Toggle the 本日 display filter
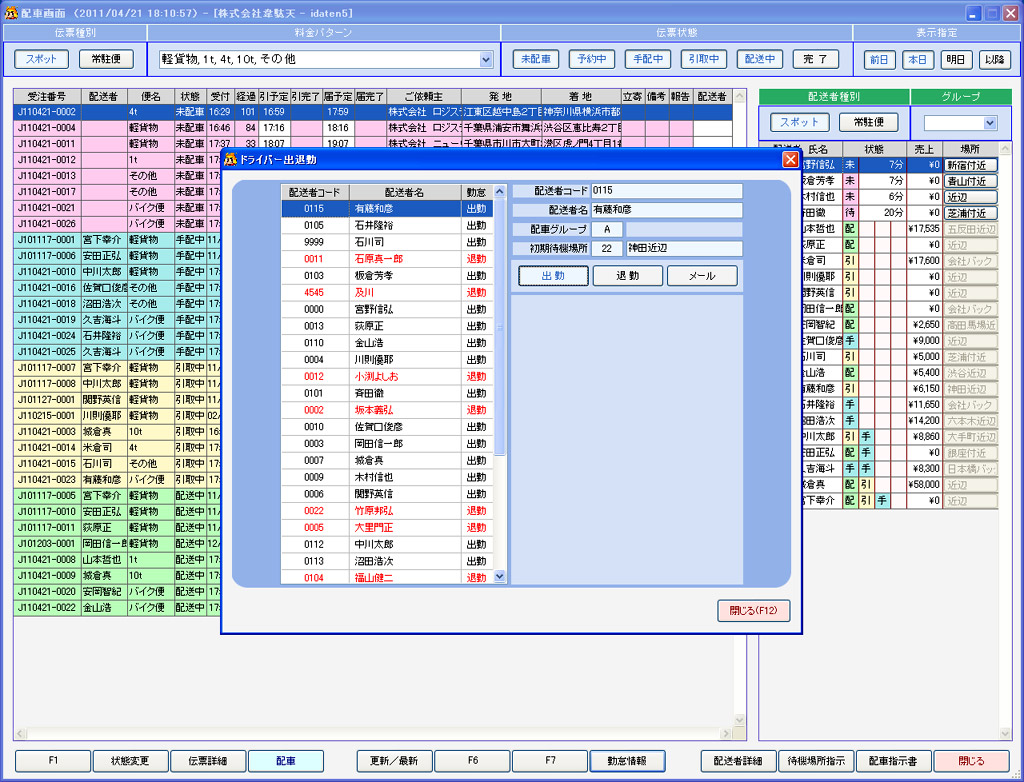This screenshot has width=1024, height=782. (918, 59)
